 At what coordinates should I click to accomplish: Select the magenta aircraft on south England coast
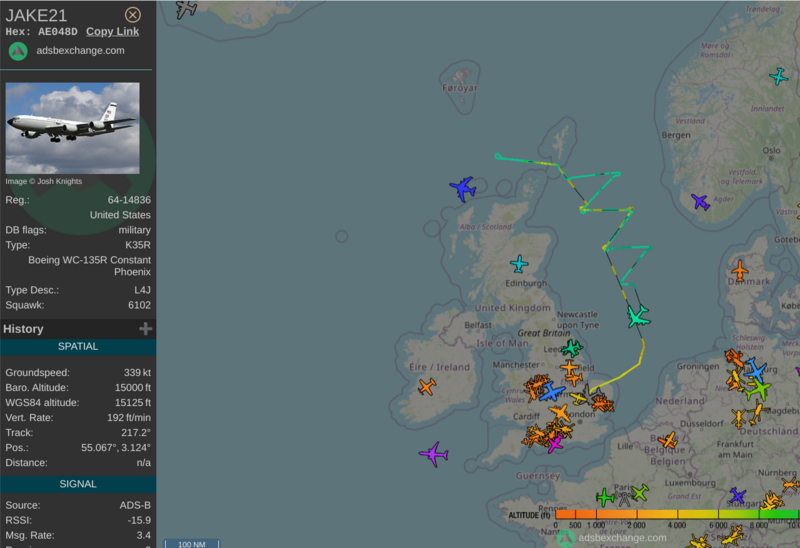tap(555, 444)
